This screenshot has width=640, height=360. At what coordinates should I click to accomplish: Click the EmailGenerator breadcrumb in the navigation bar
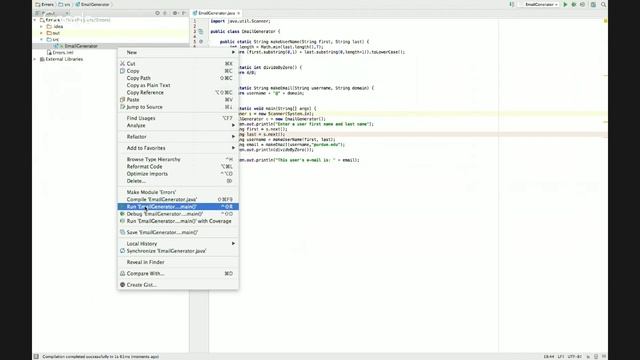pyautogui.click(x=93, y=4)
